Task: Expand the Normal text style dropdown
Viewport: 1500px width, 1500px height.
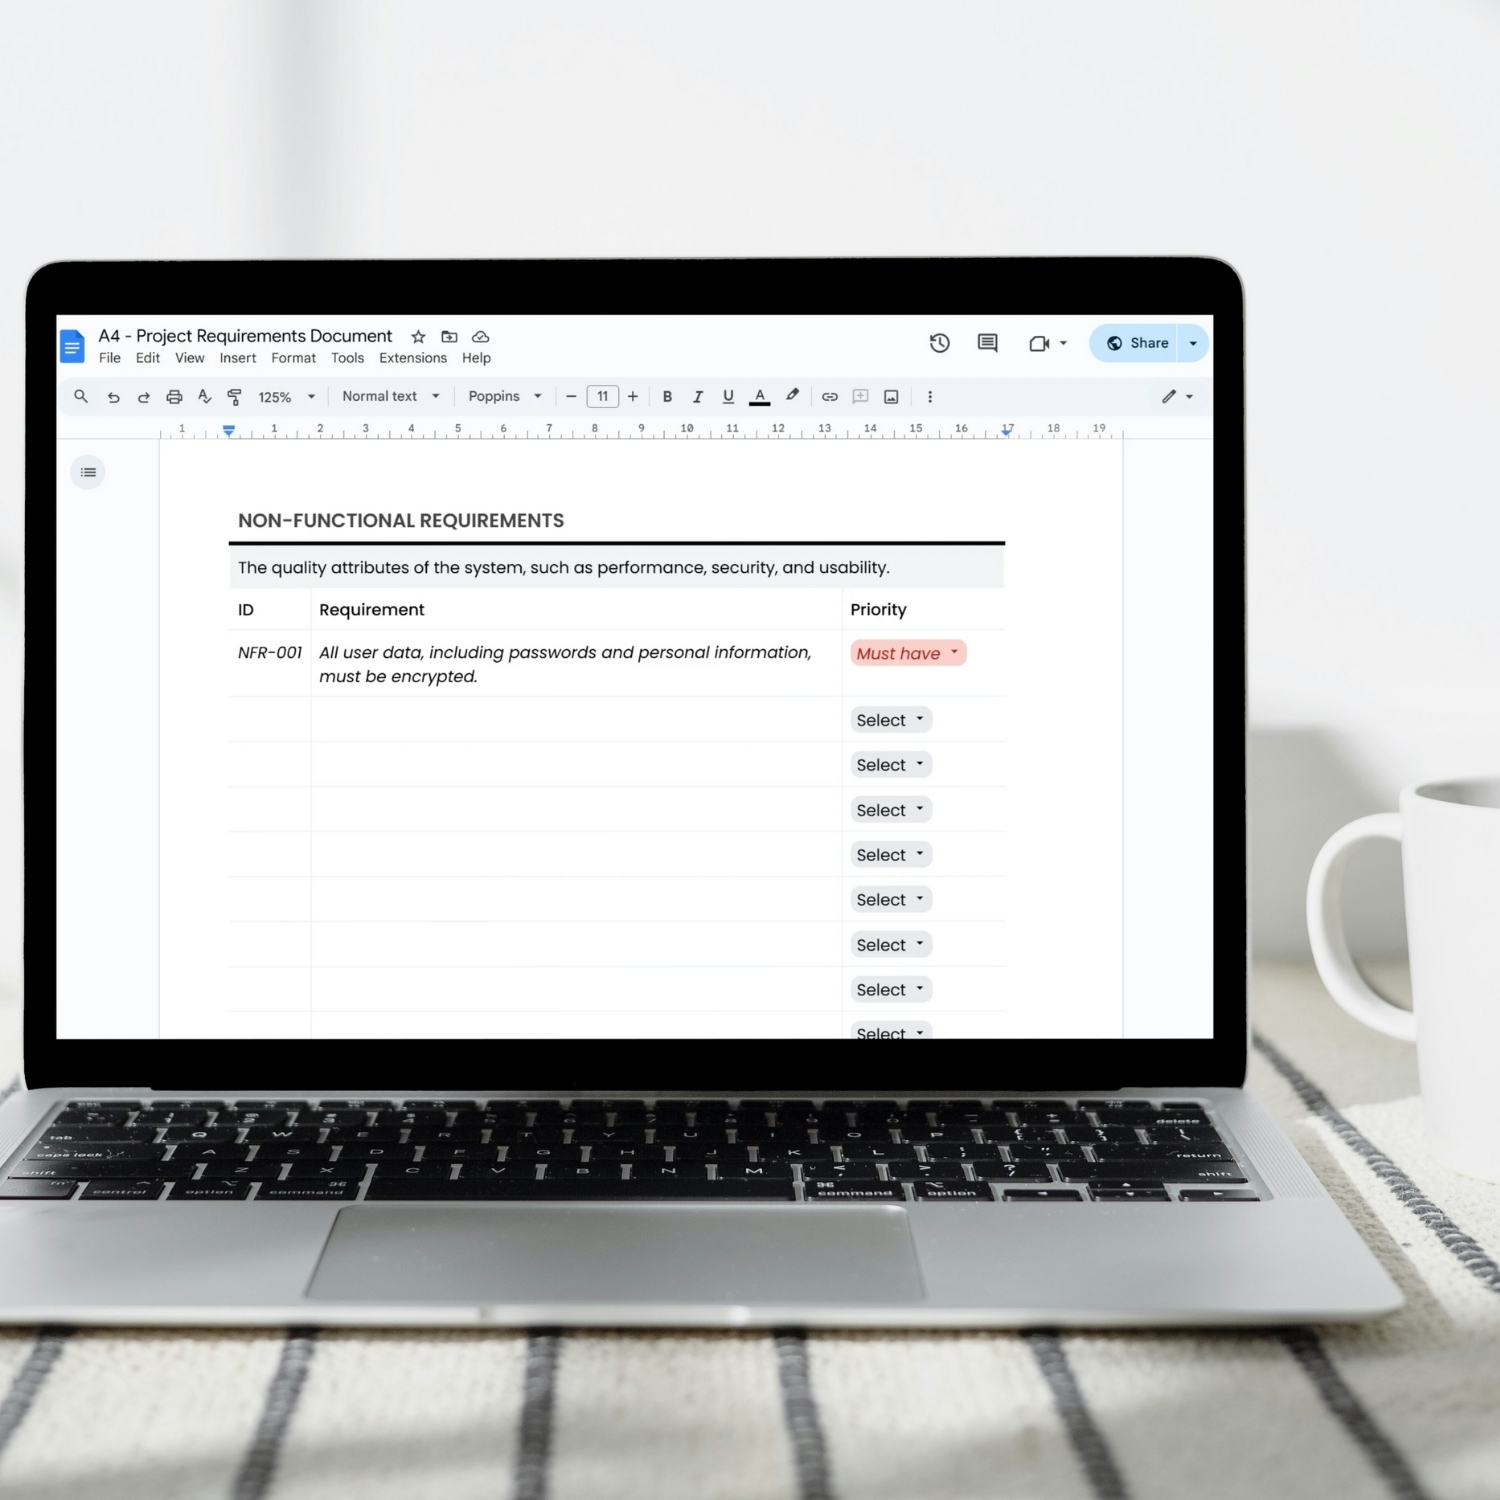Action: pos(390,397)
